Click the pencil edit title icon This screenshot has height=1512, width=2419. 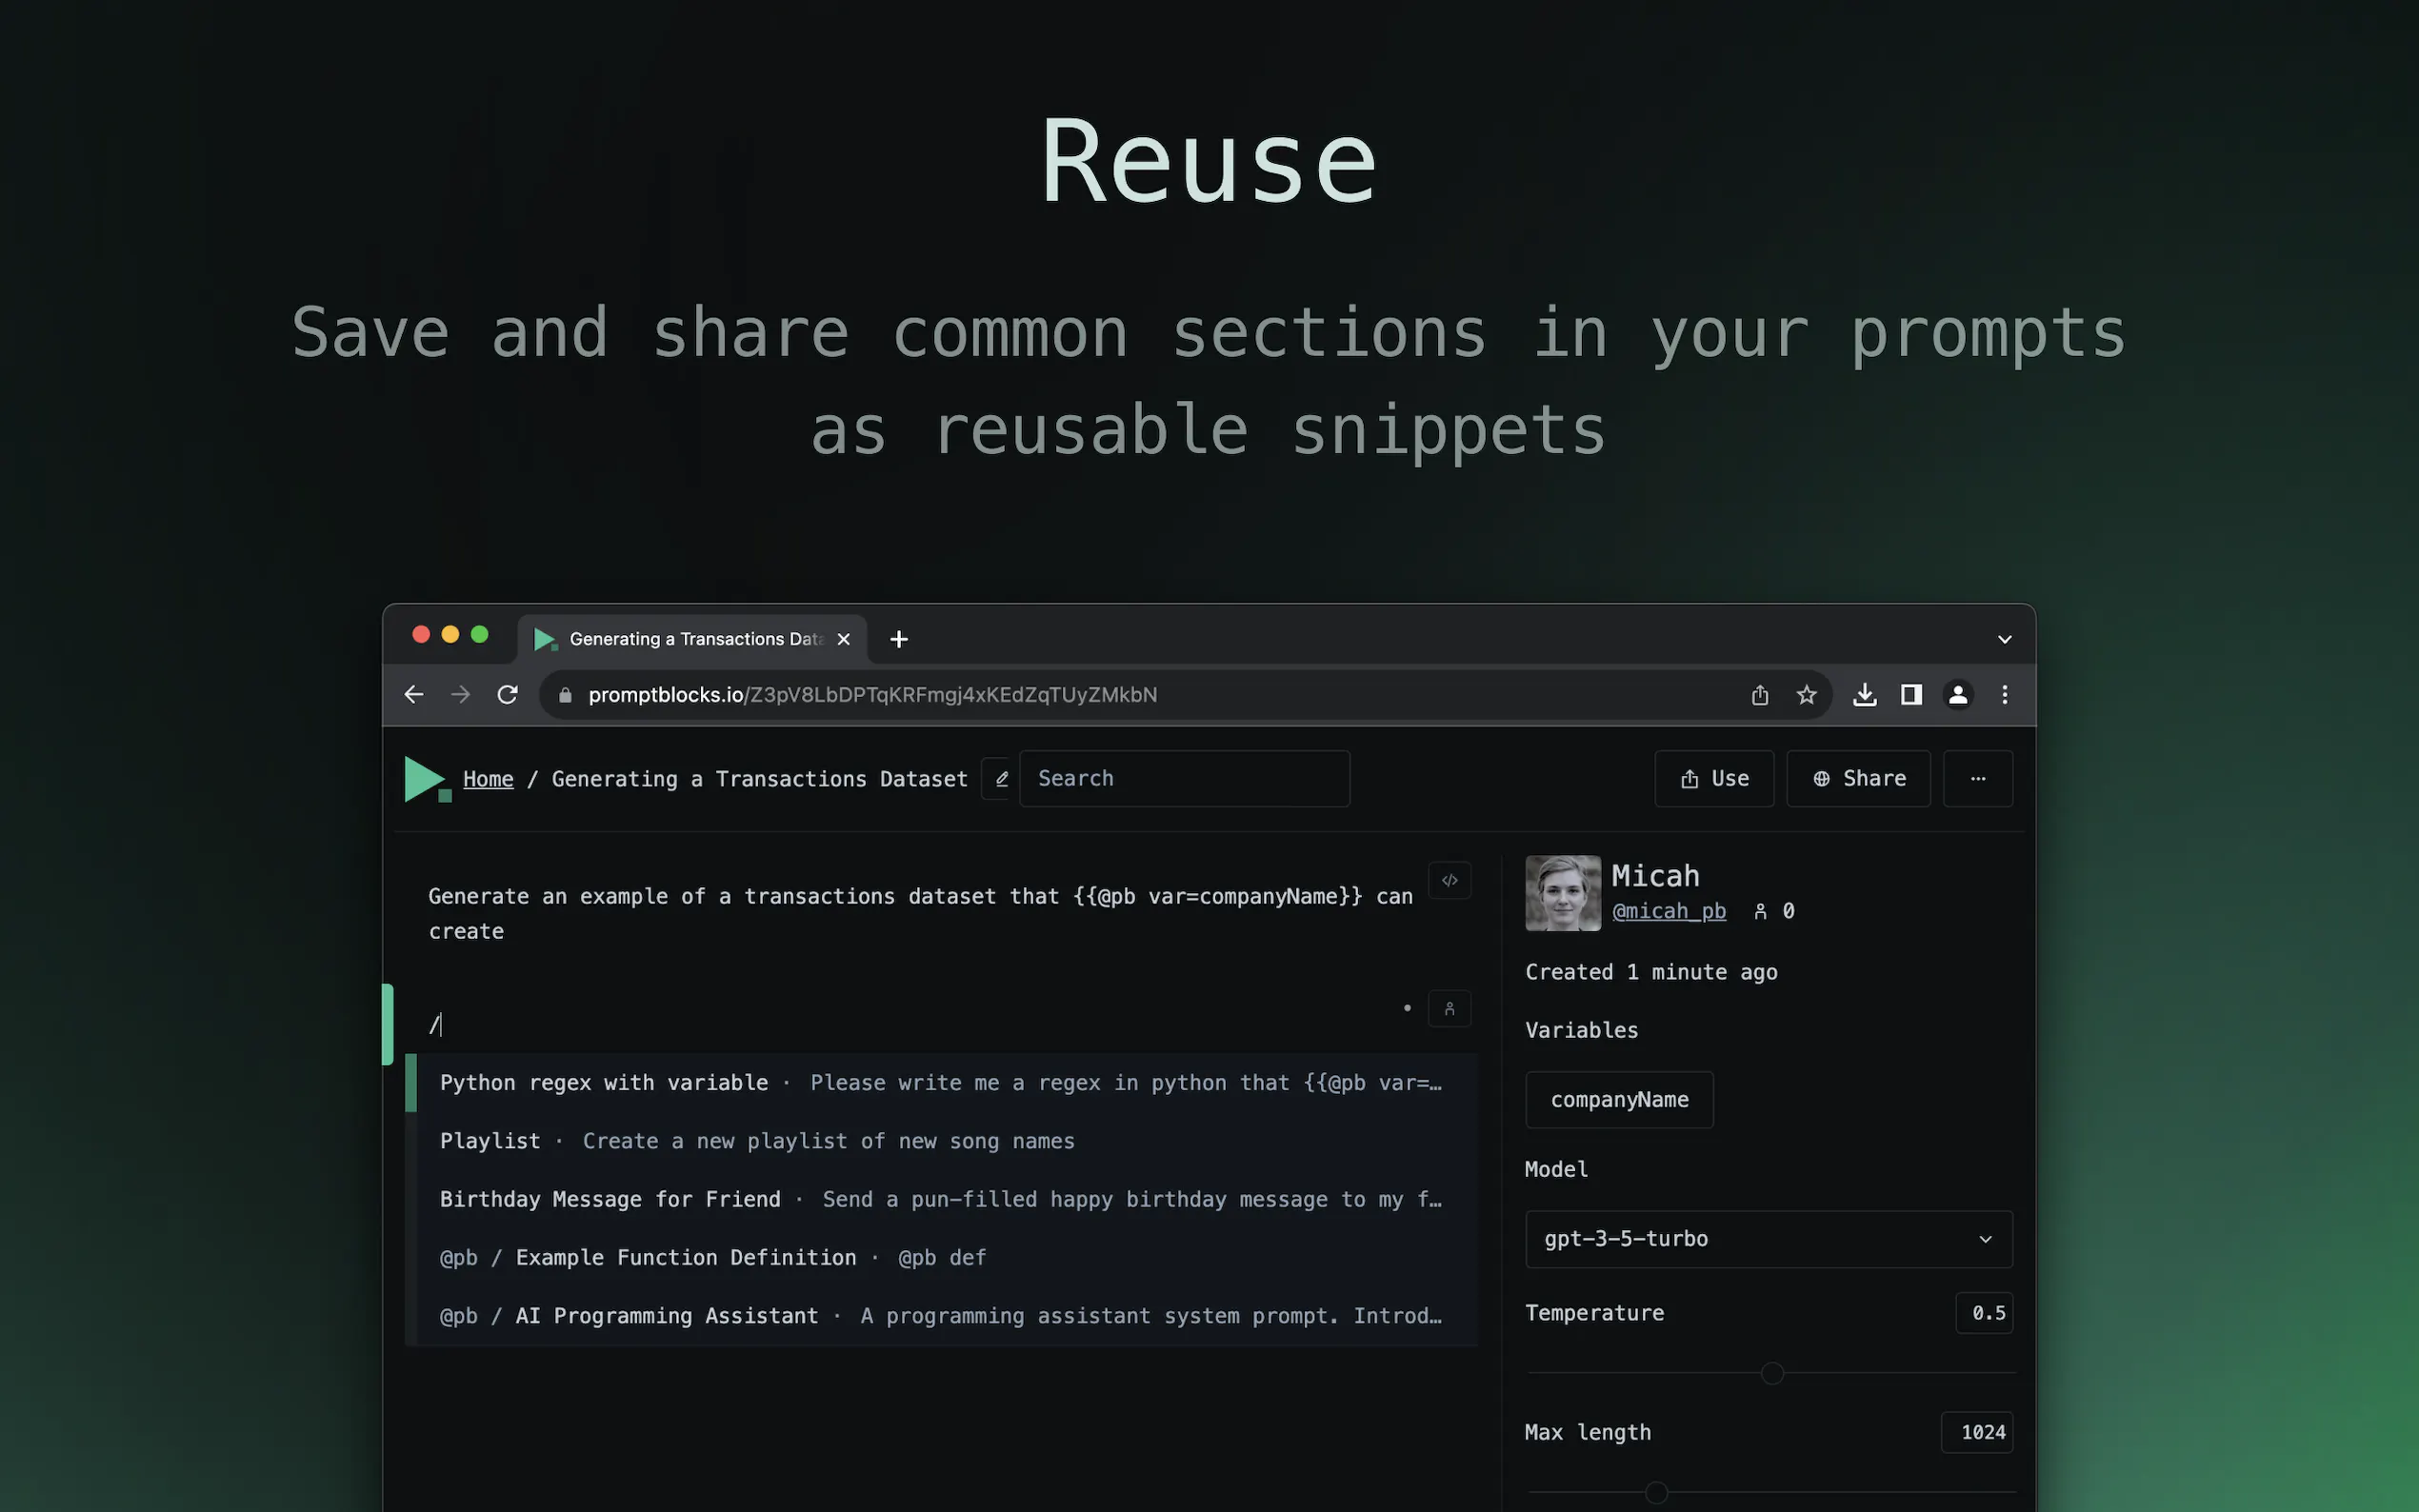tap(1001, 779)
